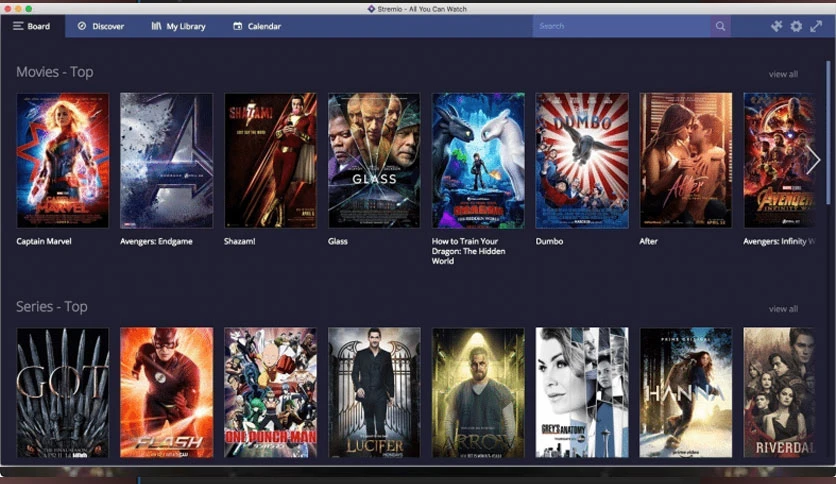Open Avengers: Infinity War poster
Screen dimensions: 836x484
[x=779, y=160]
